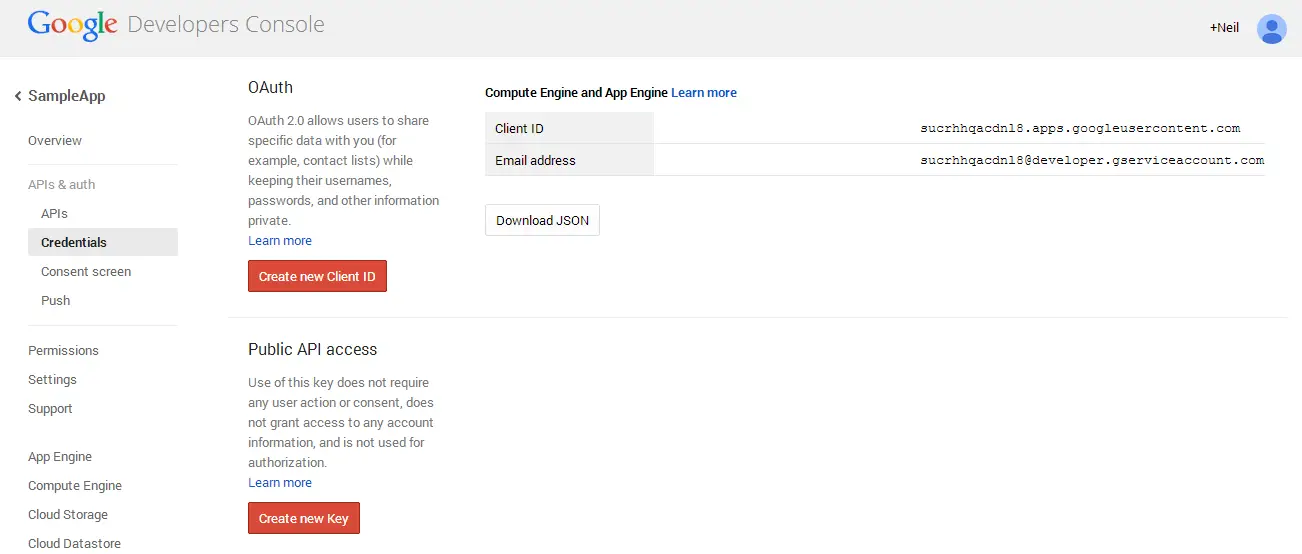The height and width of the screenshot is (554, 1302).
Task: Click Create new Key button
Action: [x=304, y=518]
